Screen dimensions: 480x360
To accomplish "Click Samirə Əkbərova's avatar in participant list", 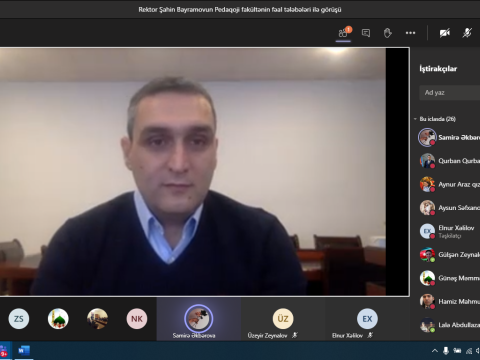I will coord(427,137).
